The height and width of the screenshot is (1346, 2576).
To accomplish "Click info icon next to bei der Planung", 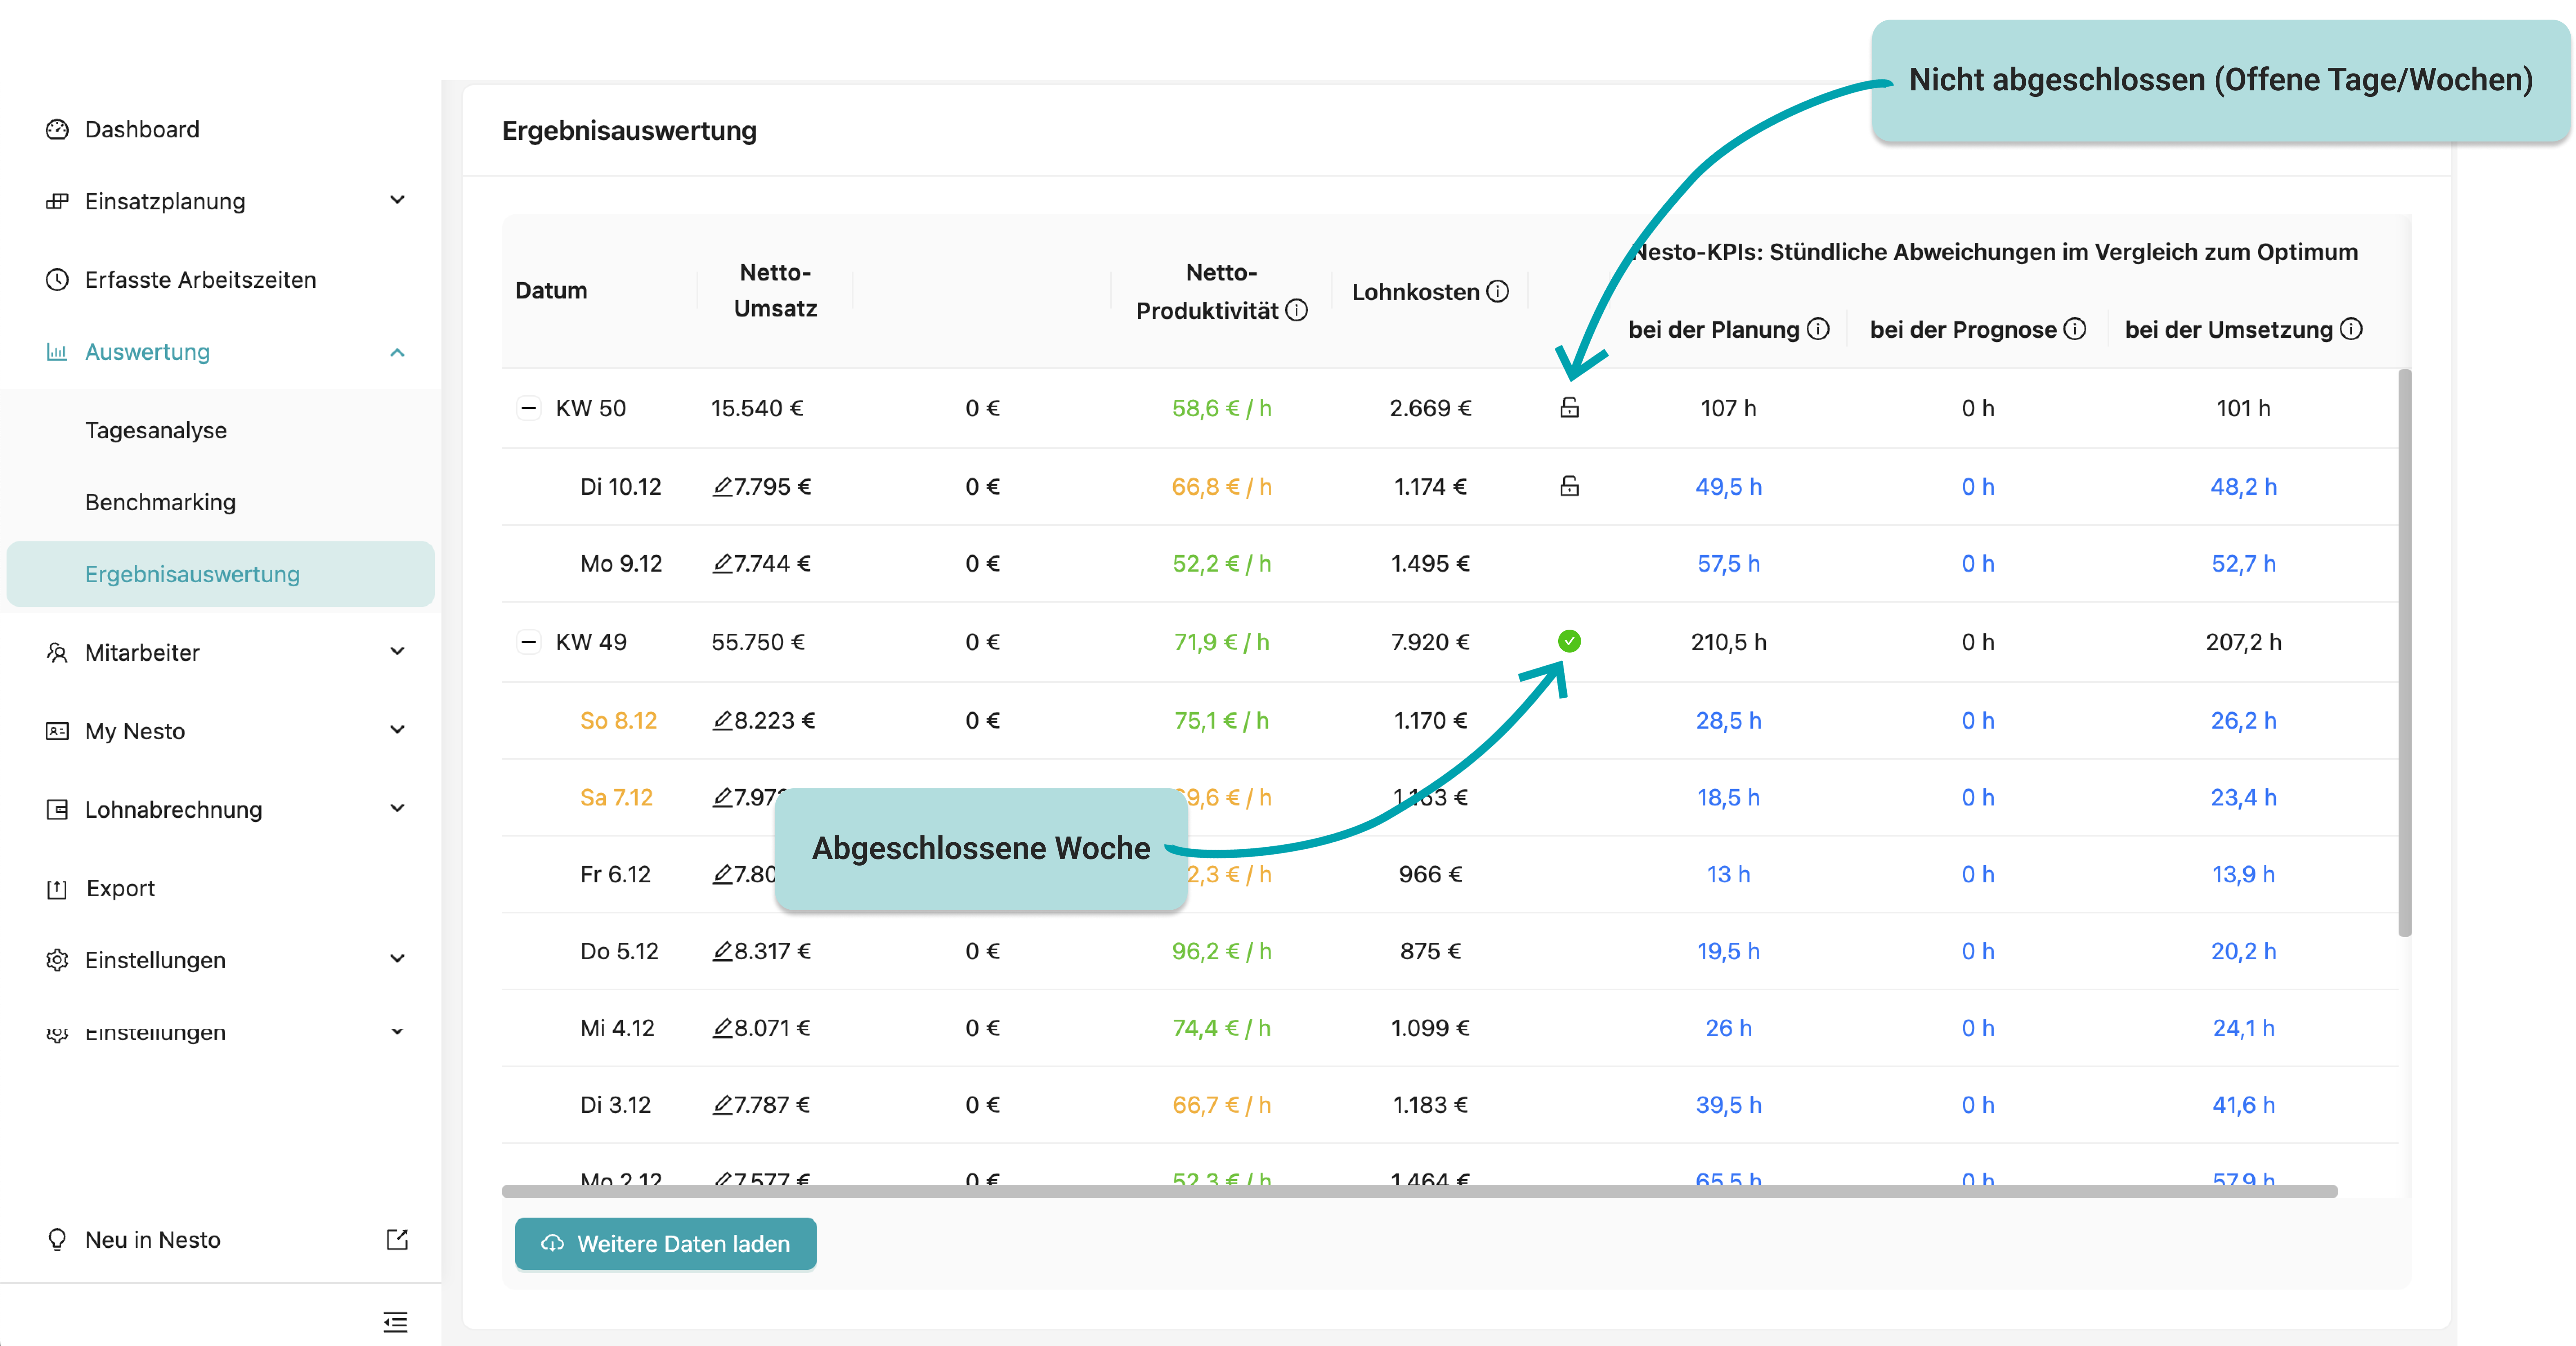I will pos(1818,329).
